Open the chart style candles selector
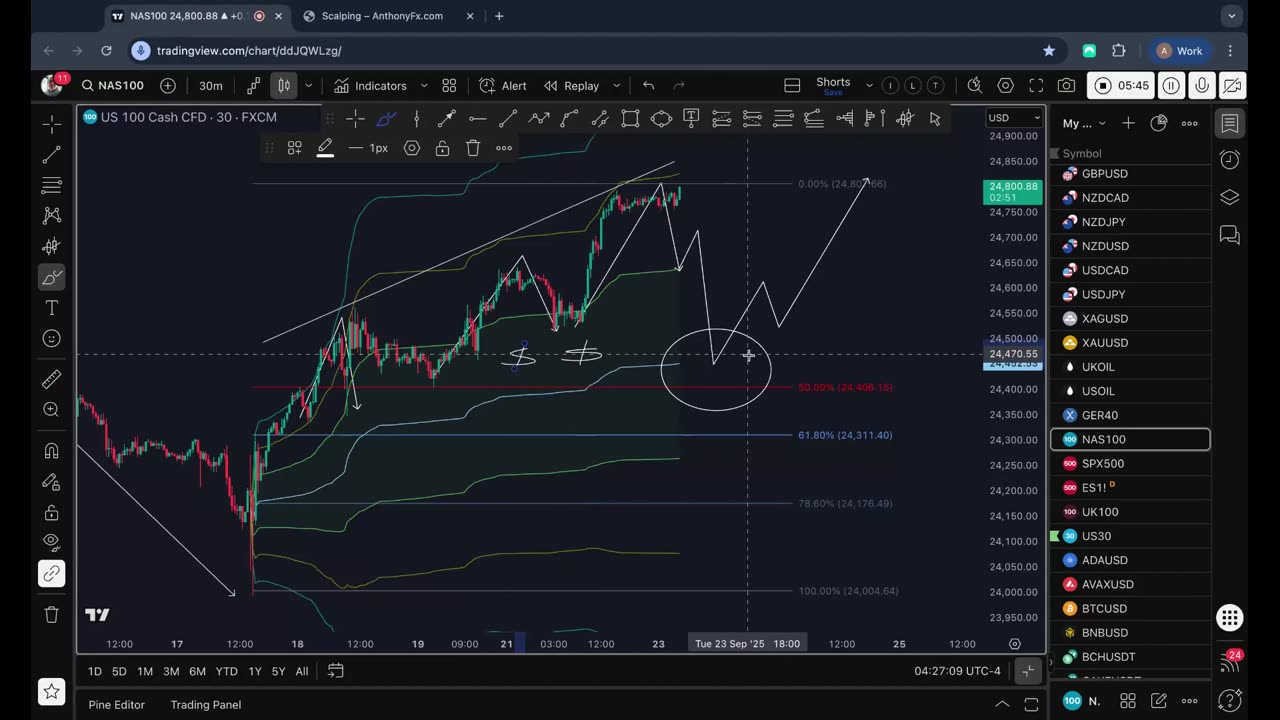 click(284, 86)
